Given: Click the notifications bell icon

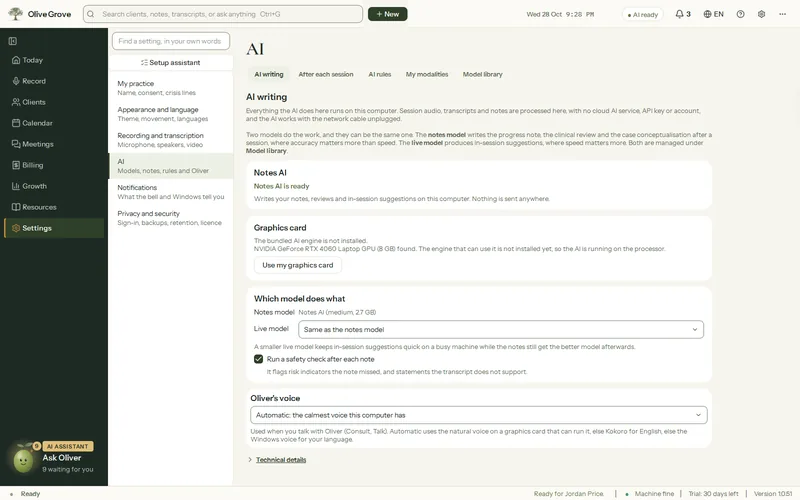Looking at the screenshot, I should [x=679, y=14].
